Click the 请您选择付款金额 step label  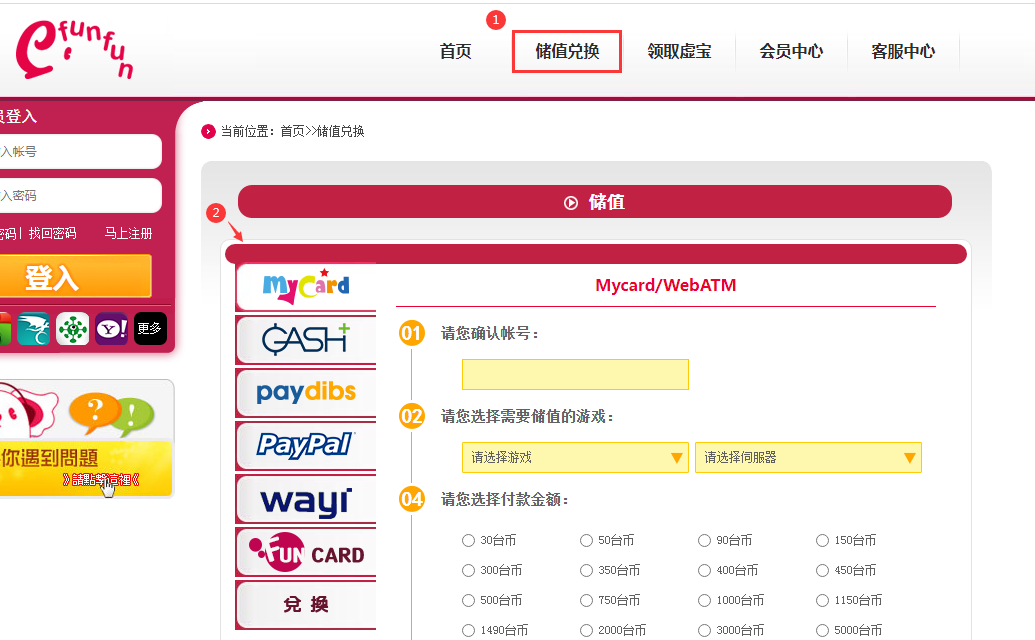[504, 499]
